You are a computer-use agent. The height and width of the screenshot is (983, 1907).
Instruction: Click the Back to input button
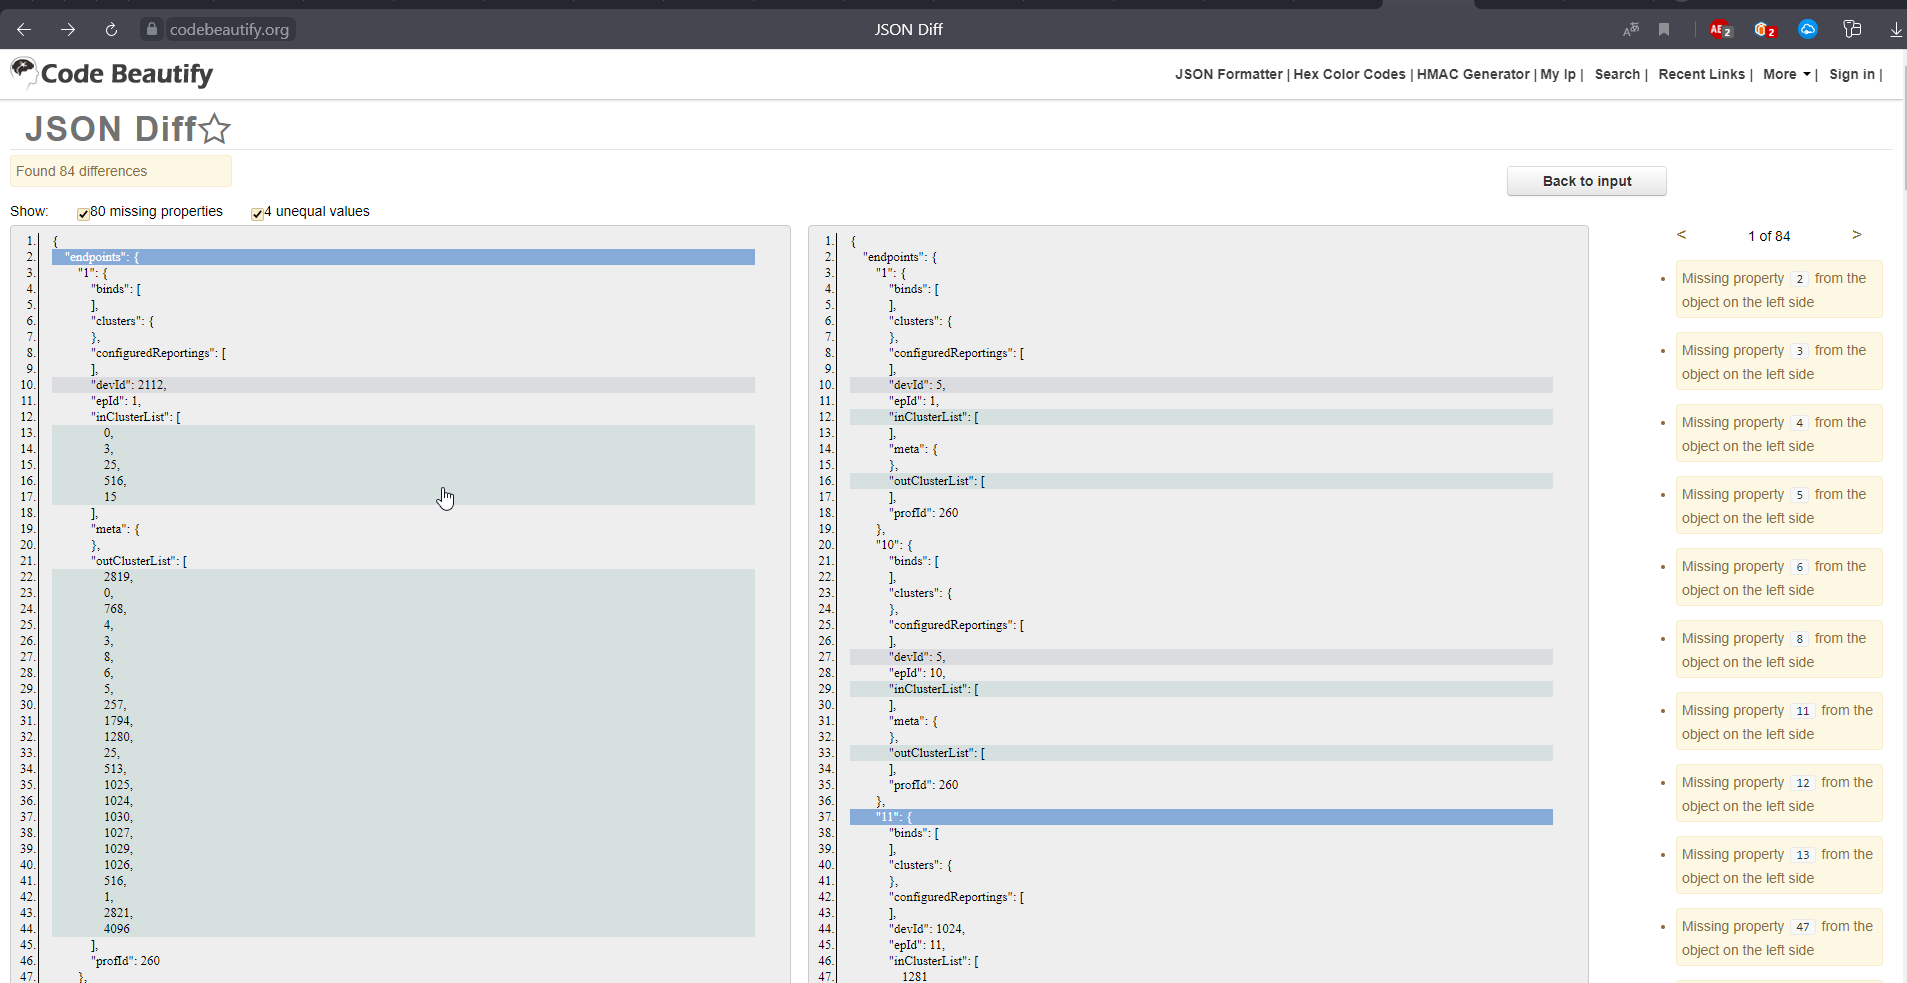[x=1587, y=181]
